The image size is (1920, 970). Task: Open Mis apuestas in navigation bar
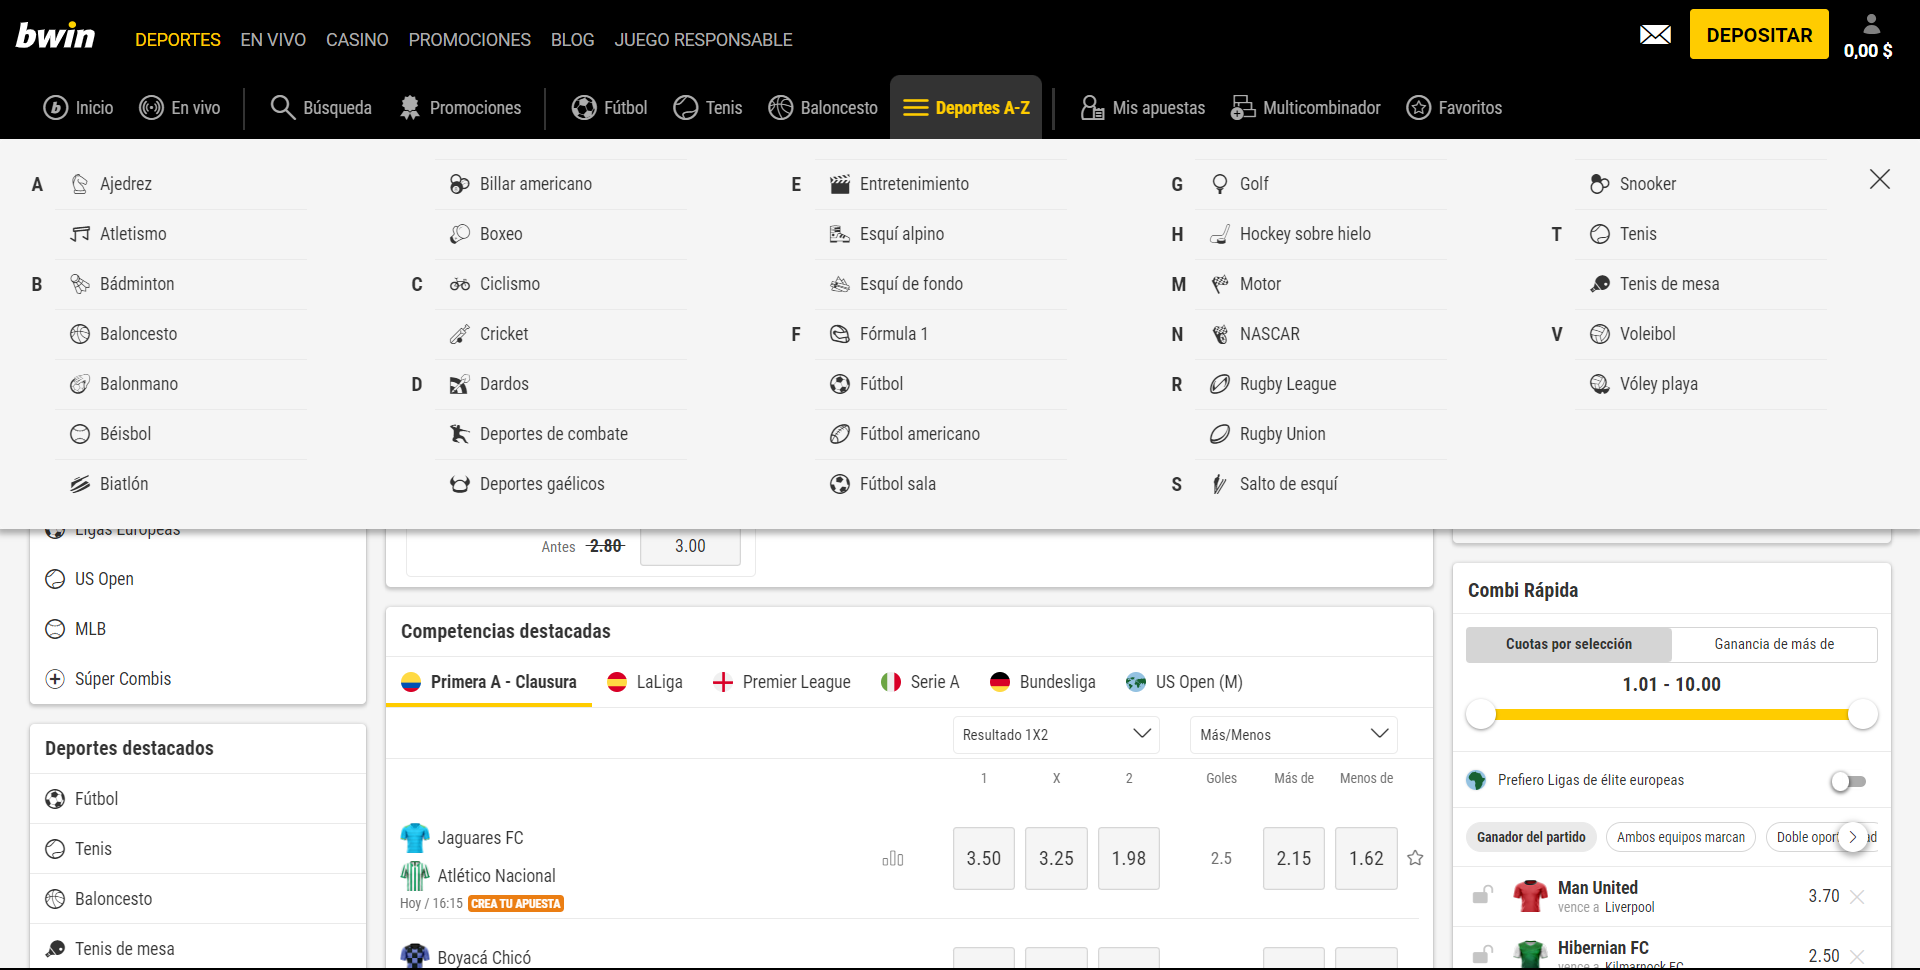(1143, 108)
